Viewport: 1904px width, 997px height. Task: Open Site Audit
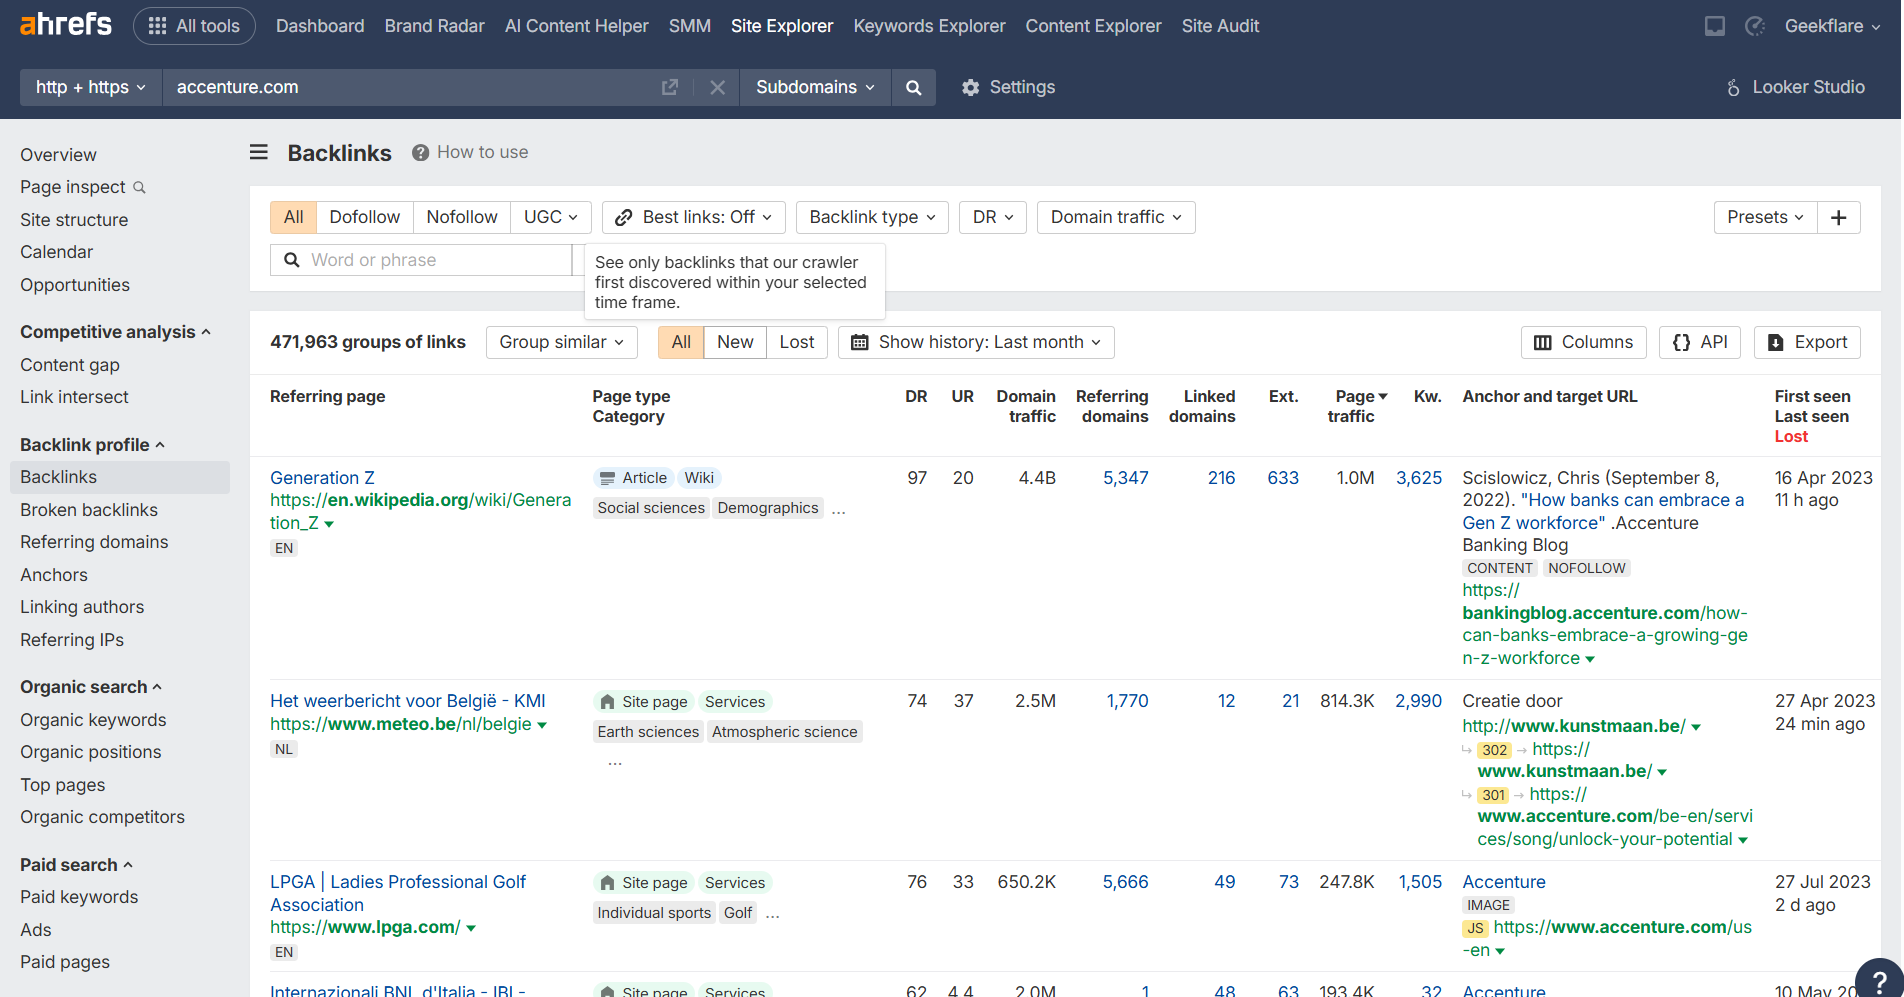(1221, 26)
